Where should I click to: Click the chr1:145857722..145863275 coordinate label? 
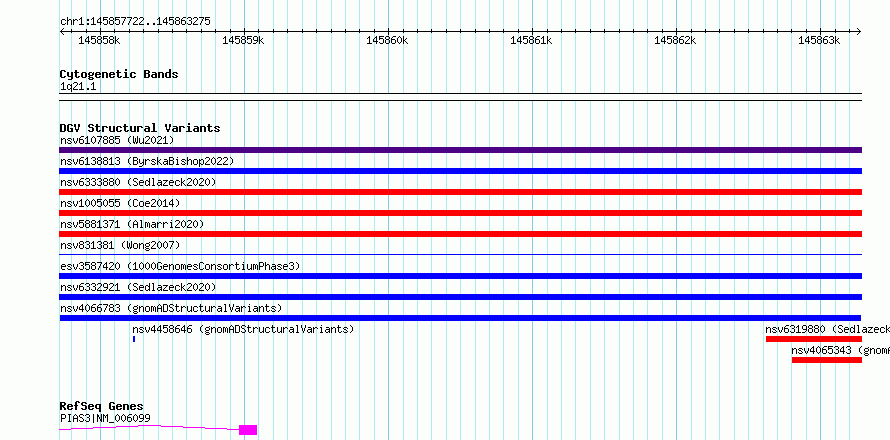135,22
